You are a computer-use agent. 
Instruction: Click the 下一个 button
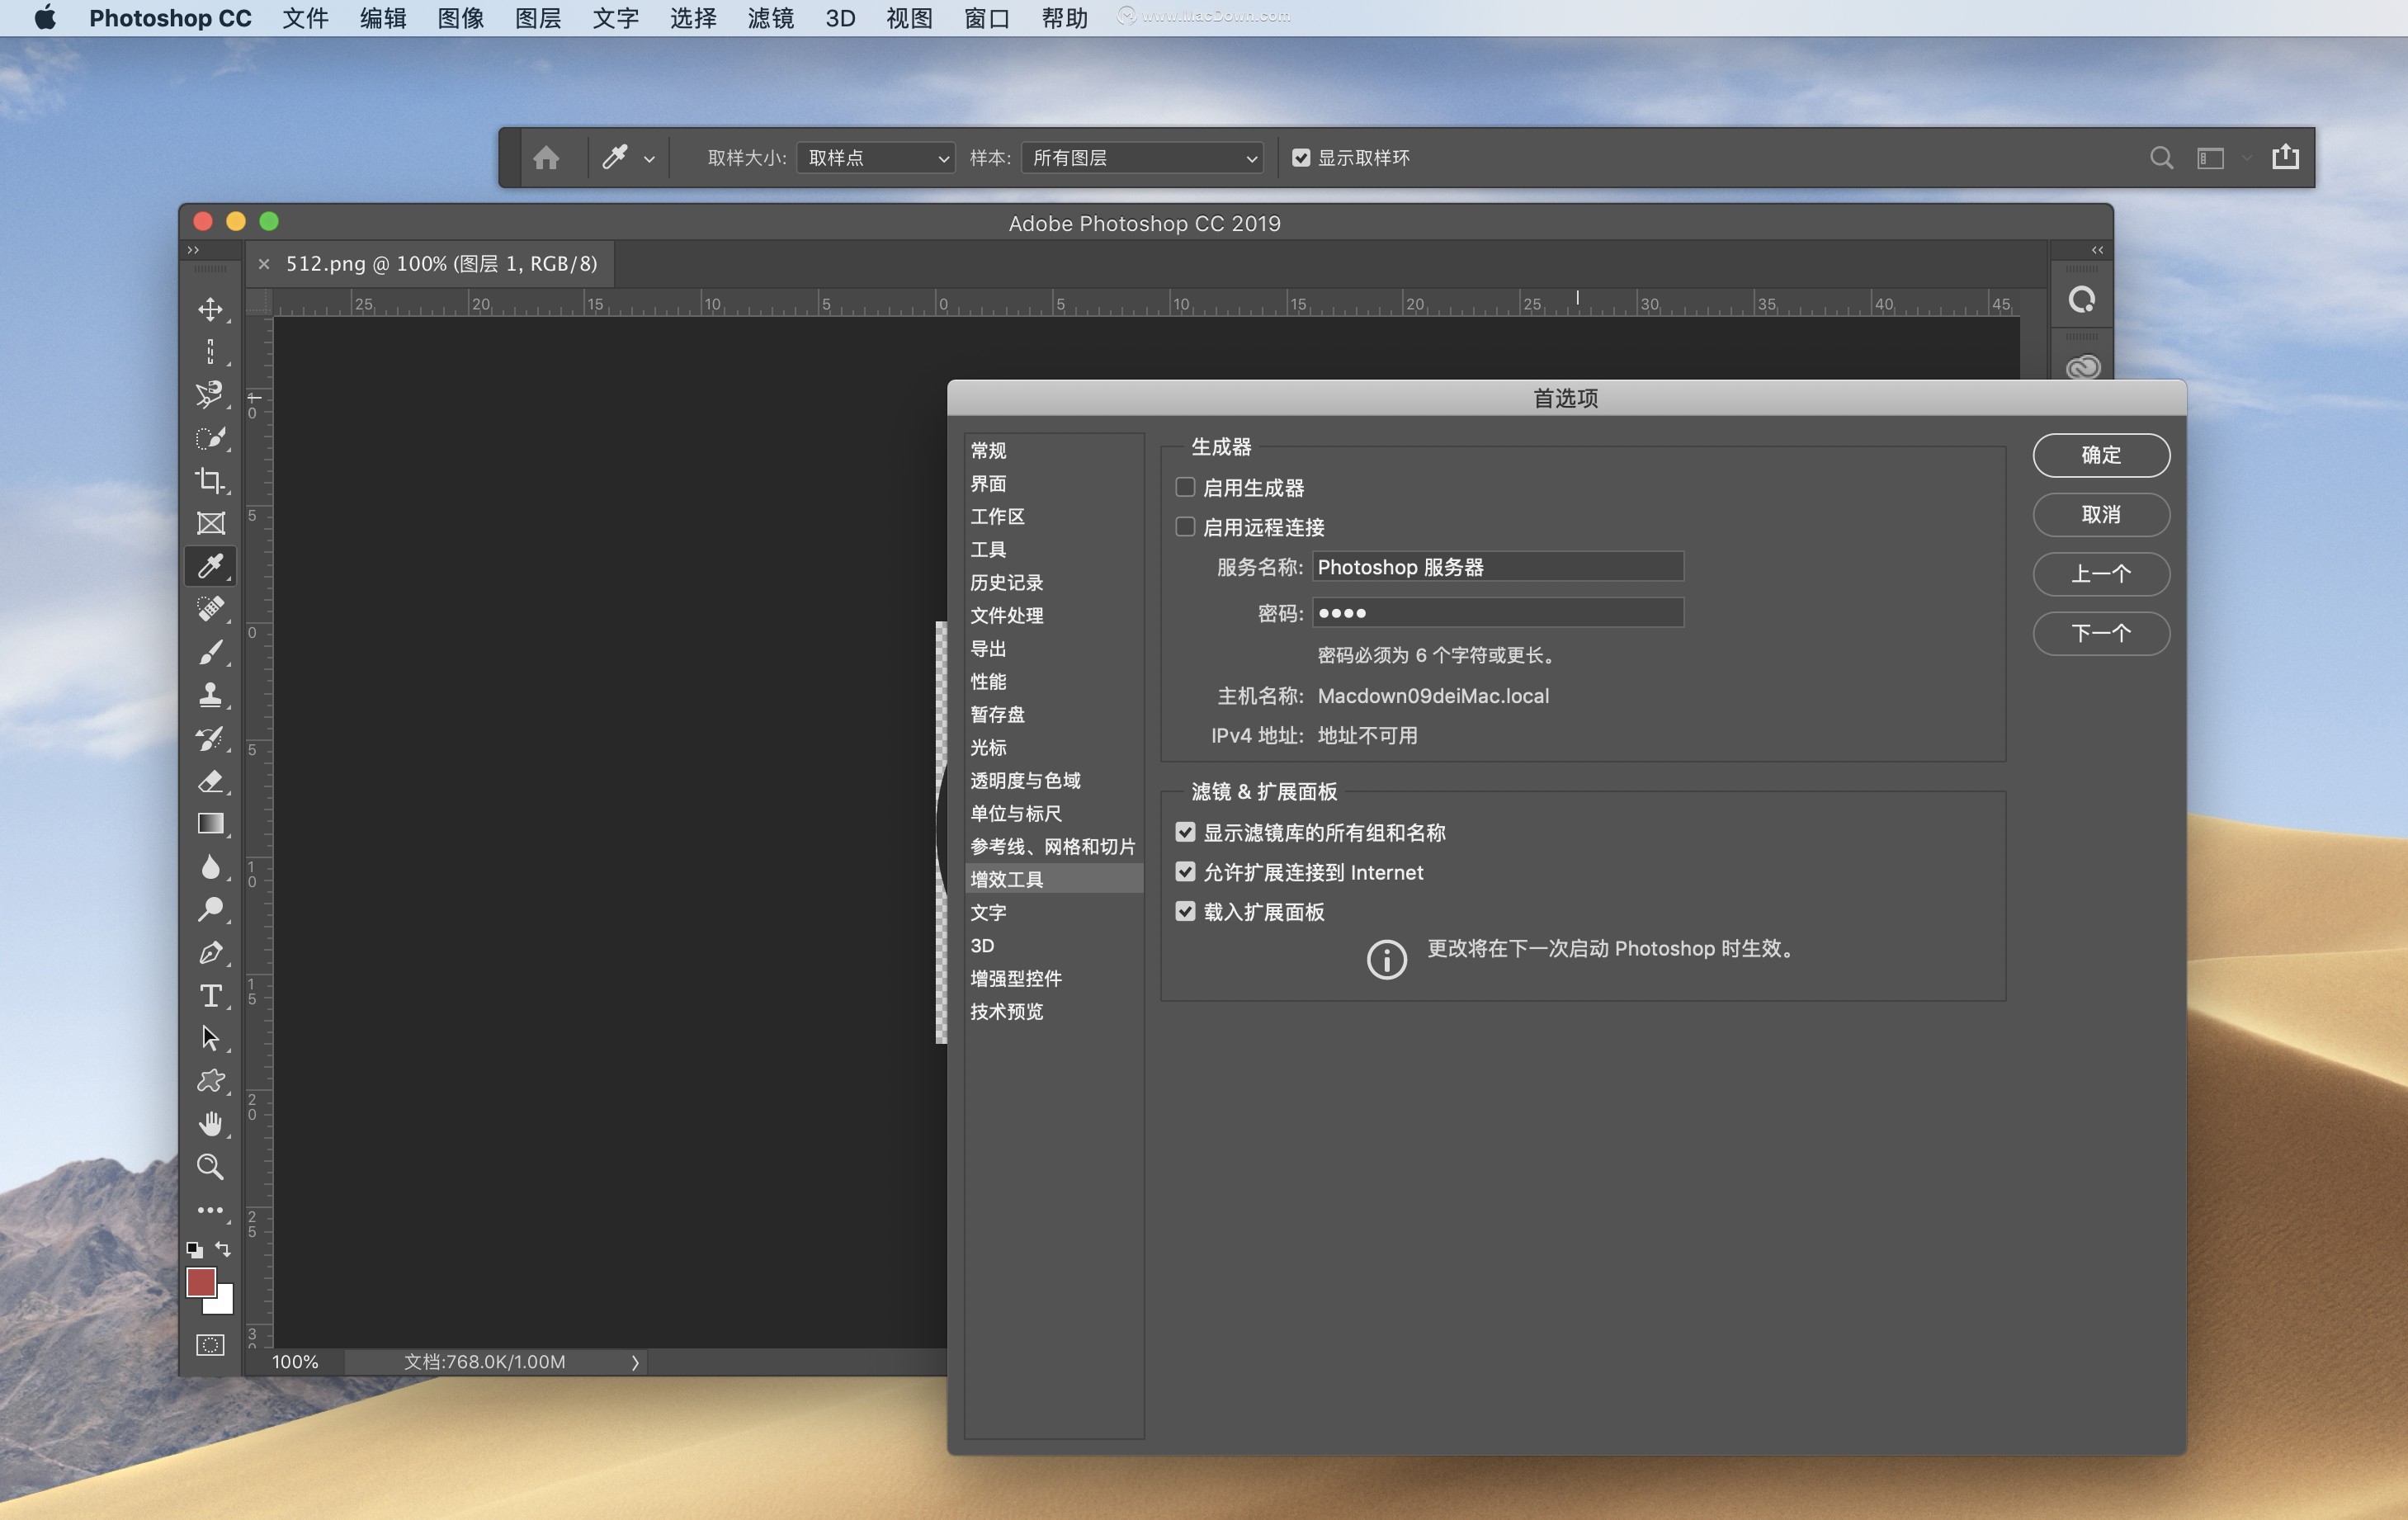click(x=2101, y=633)
